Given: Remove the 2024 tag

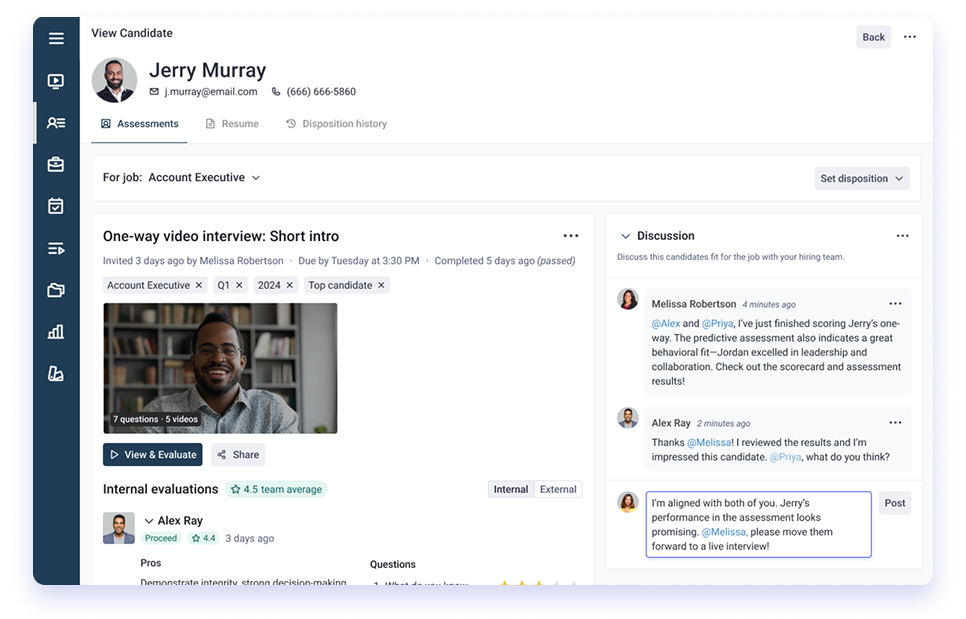Looking at the screenshot, I should coord(290,285).
